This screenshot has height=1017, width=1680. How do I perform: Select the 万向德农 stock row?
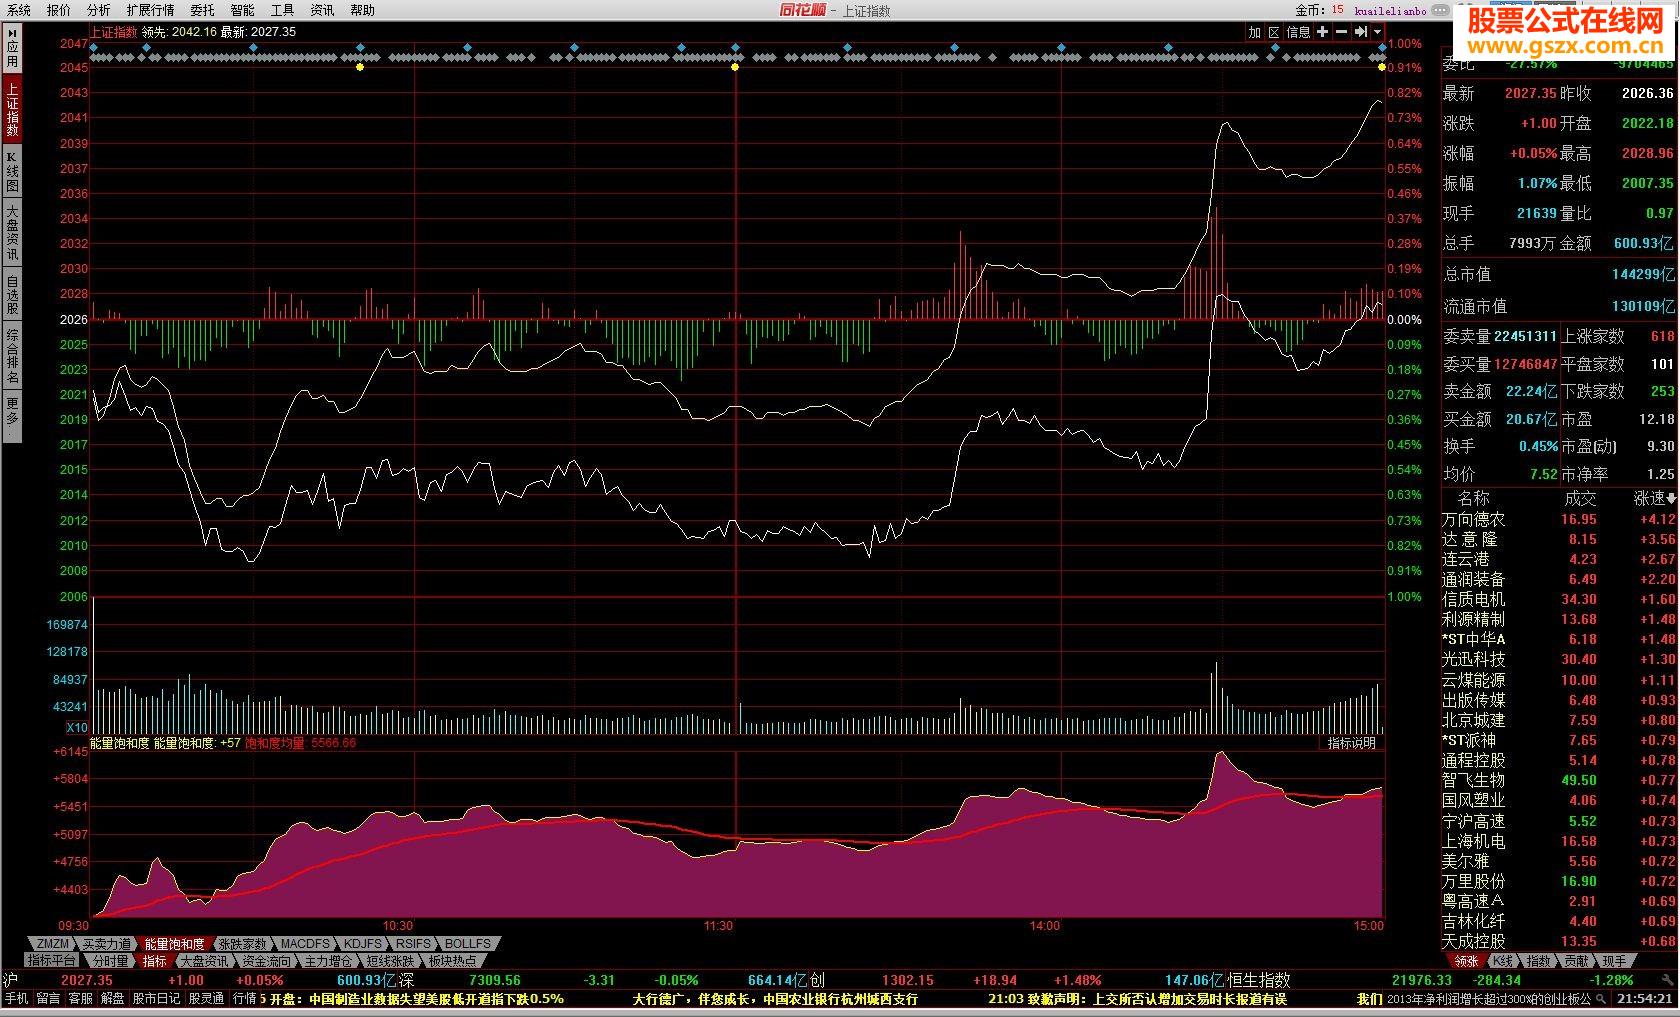point(1559,519)
